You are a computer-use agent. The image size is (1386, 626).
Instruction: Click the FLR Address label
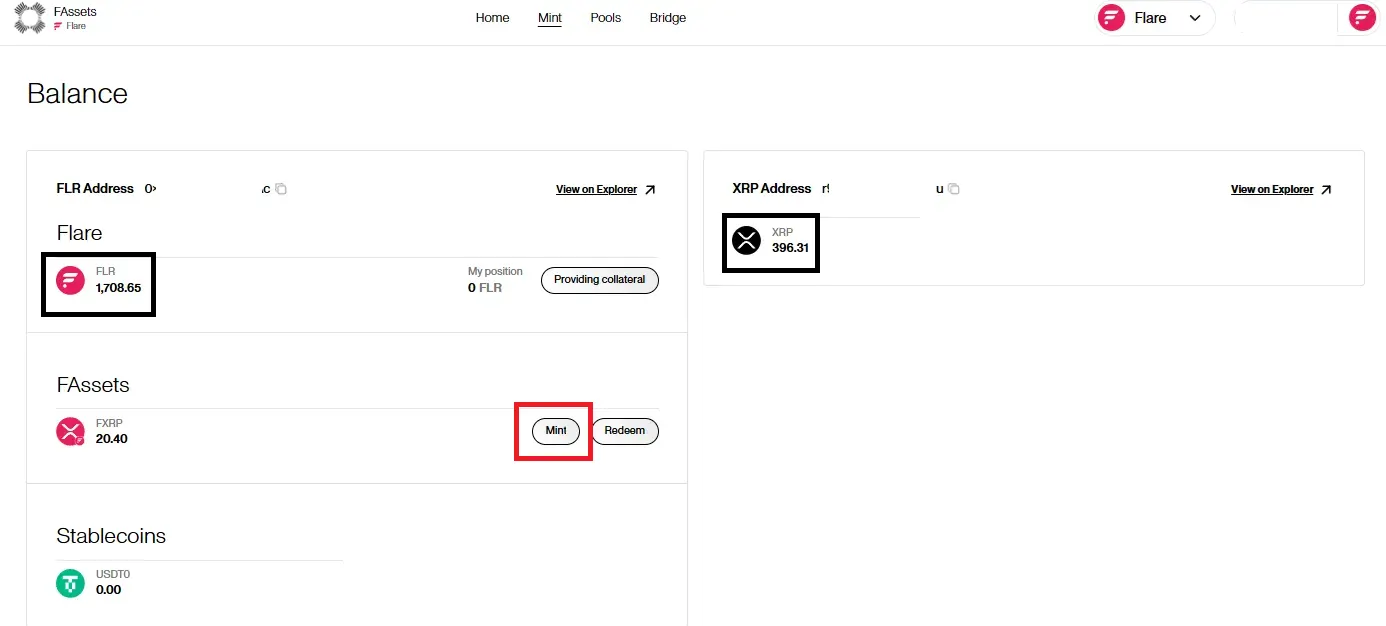click(95, 189)
